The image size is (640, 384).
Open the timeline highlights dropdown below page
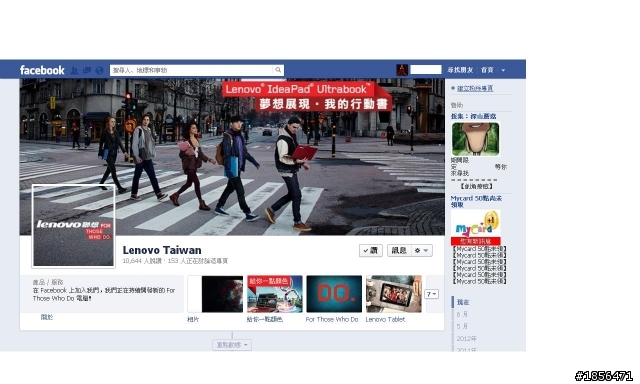point(232,345)
